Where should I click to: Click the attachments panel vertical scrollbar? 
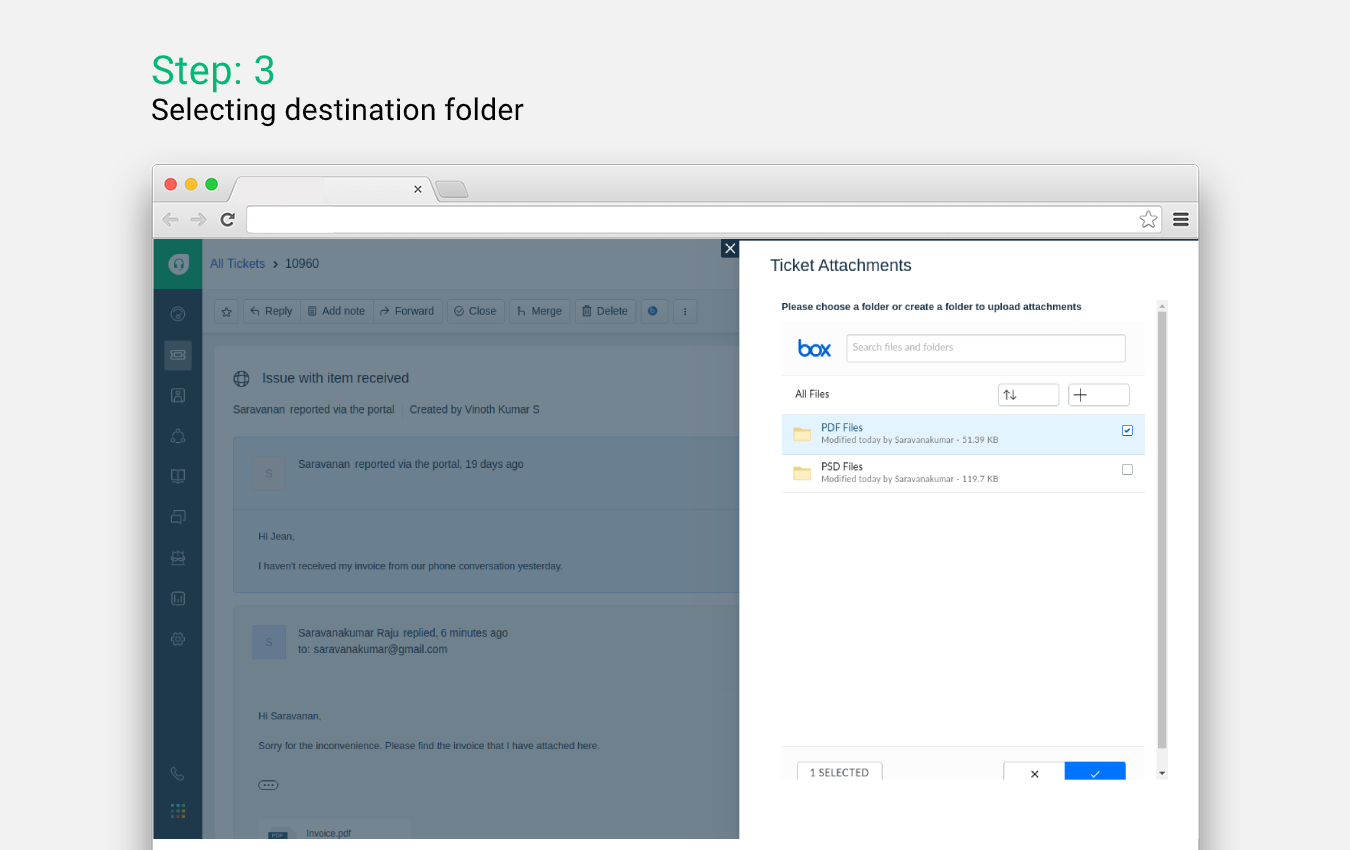tap(1161, 530)
